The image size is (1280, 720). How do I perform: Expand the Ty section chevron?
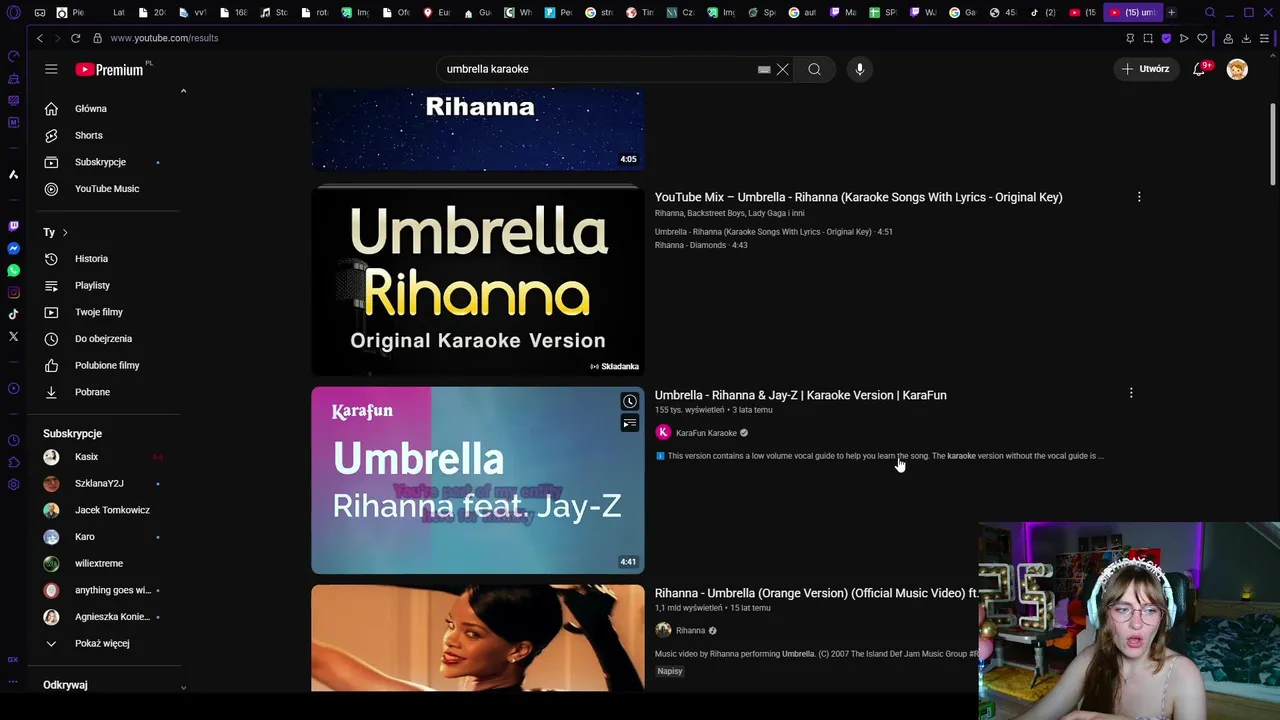coord(65,232)
